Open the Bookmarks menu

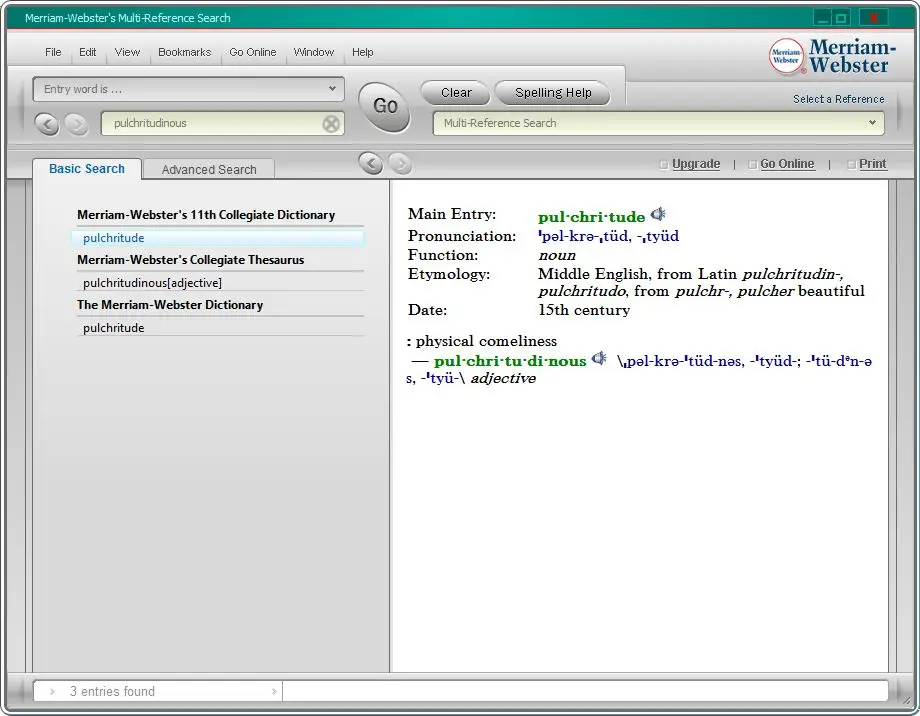pos(184,52)
